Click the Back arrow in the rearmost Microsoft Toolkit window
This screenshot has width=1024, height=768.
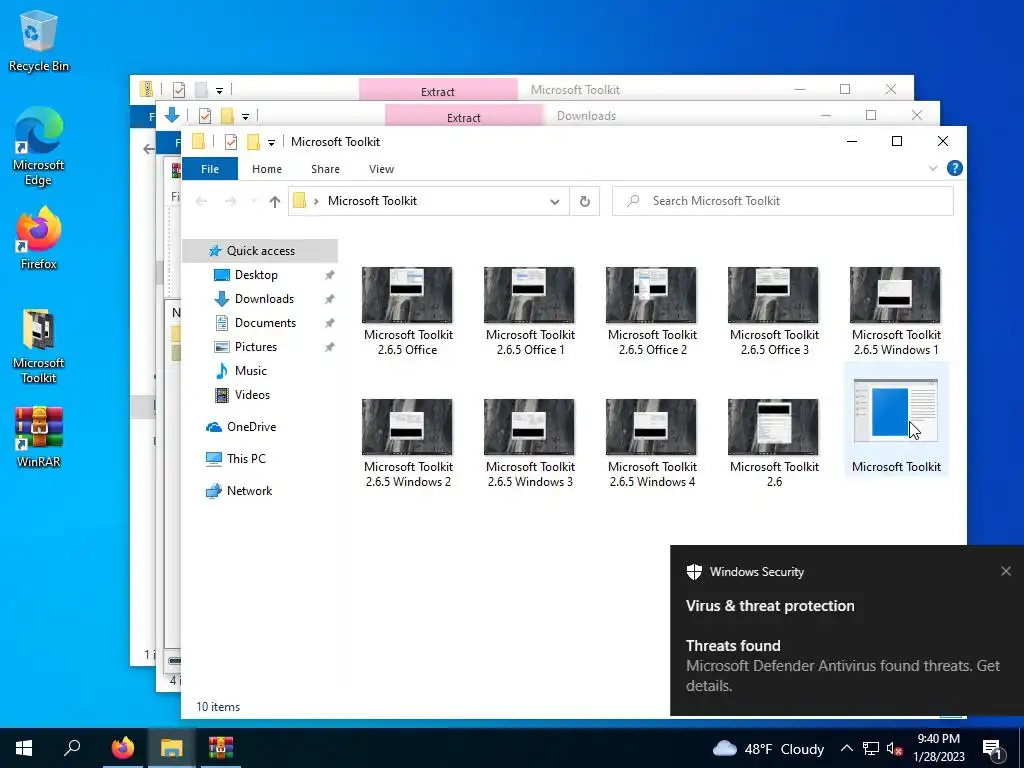[149, 149]
